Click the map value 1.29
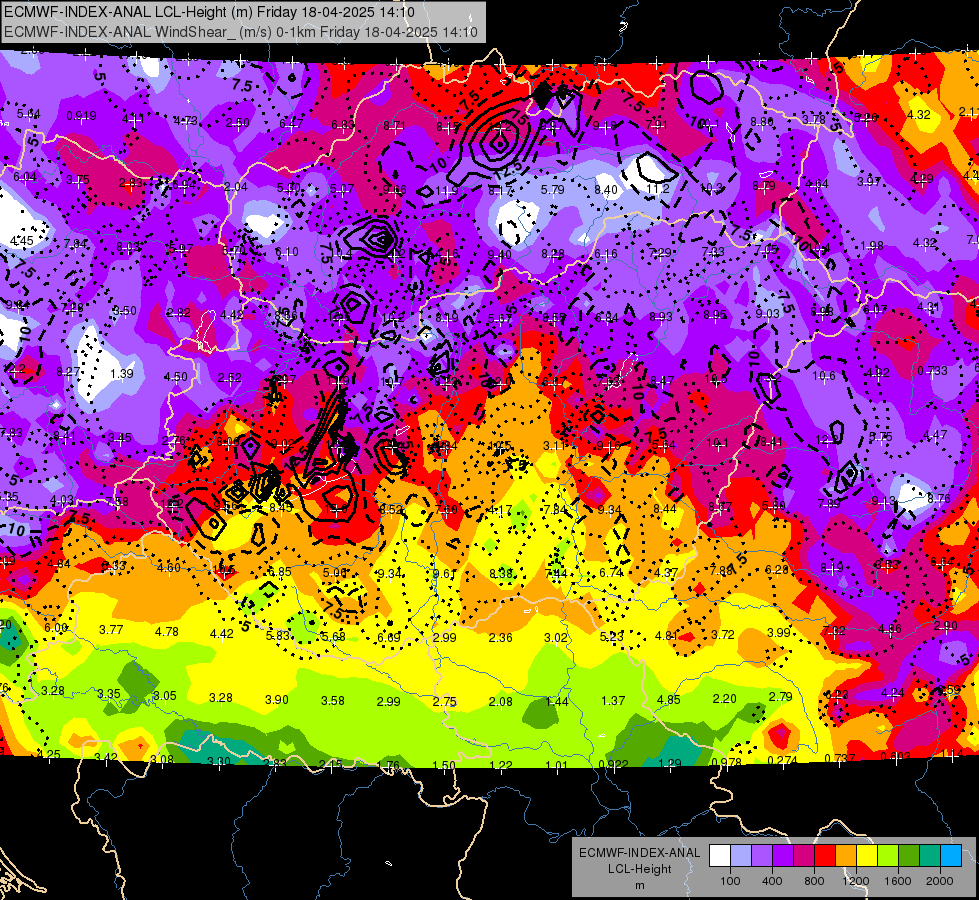This screenshot has width=979, height=900. tap(670, 763)
